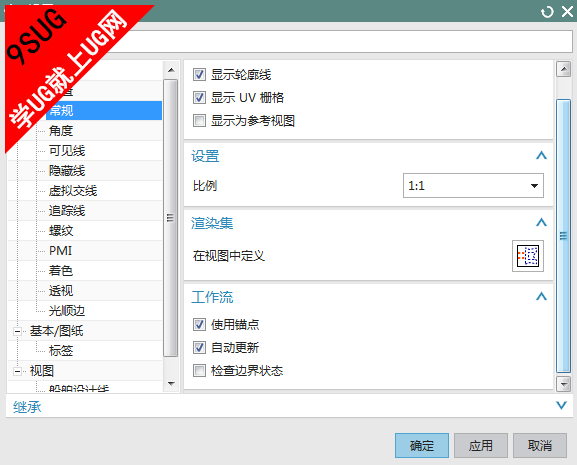This screenshot has width=577, height=465.
Task: Expand the 继承 section
Action: pyautogui.click(x=561, y=405)
